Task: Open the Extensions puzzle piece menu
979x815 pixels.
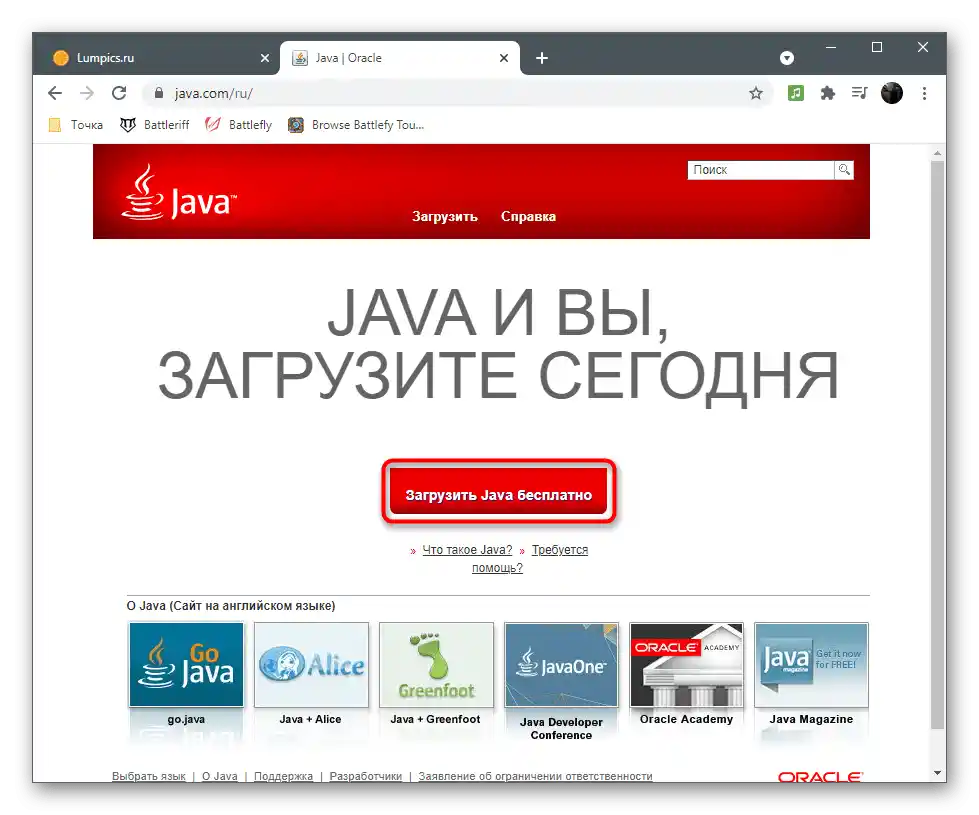Action: click(x=828, y=94)
